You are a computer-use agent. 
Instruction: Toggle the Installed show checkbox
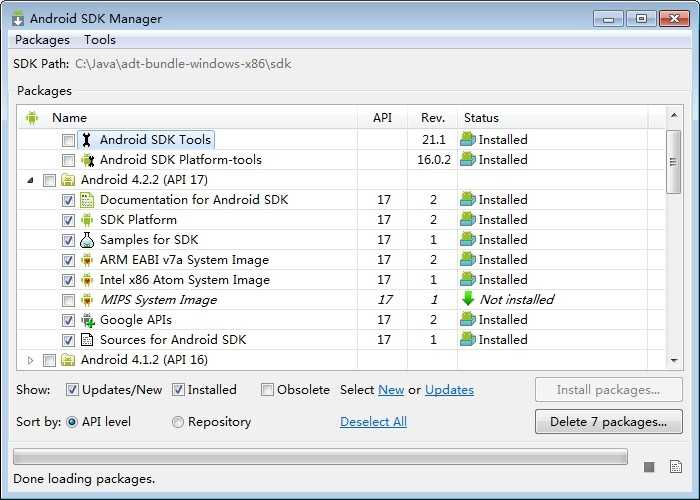178,390
